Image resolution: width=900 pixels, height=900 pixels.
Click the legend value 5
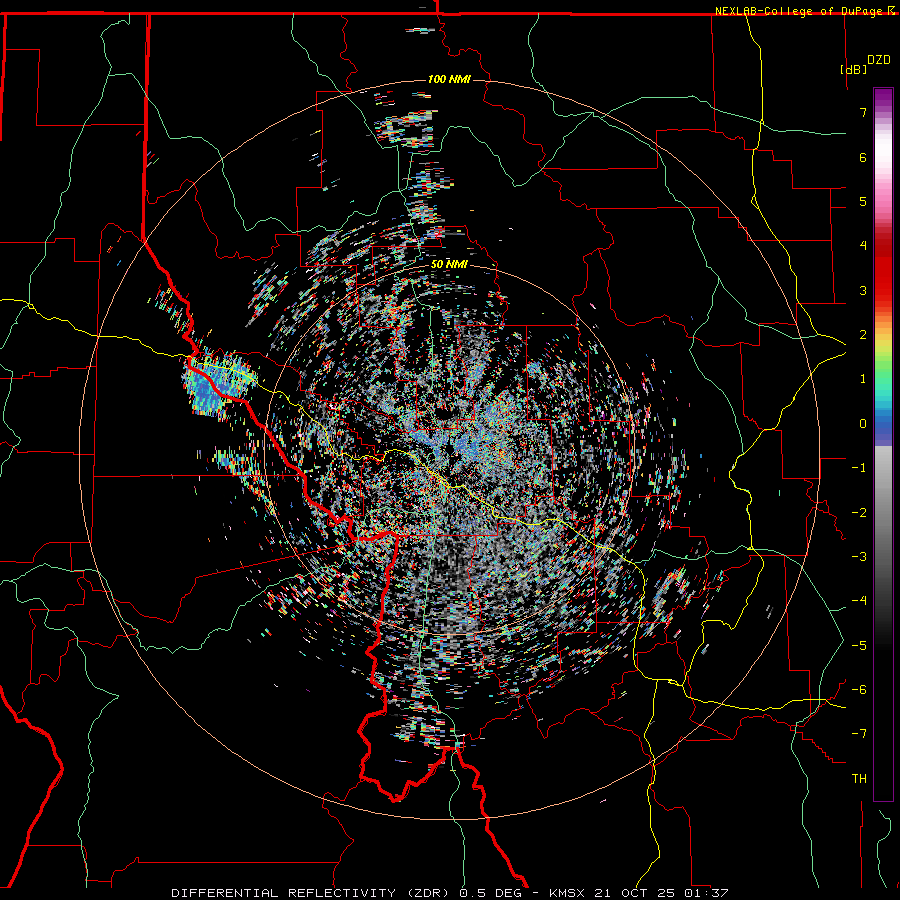863,201
